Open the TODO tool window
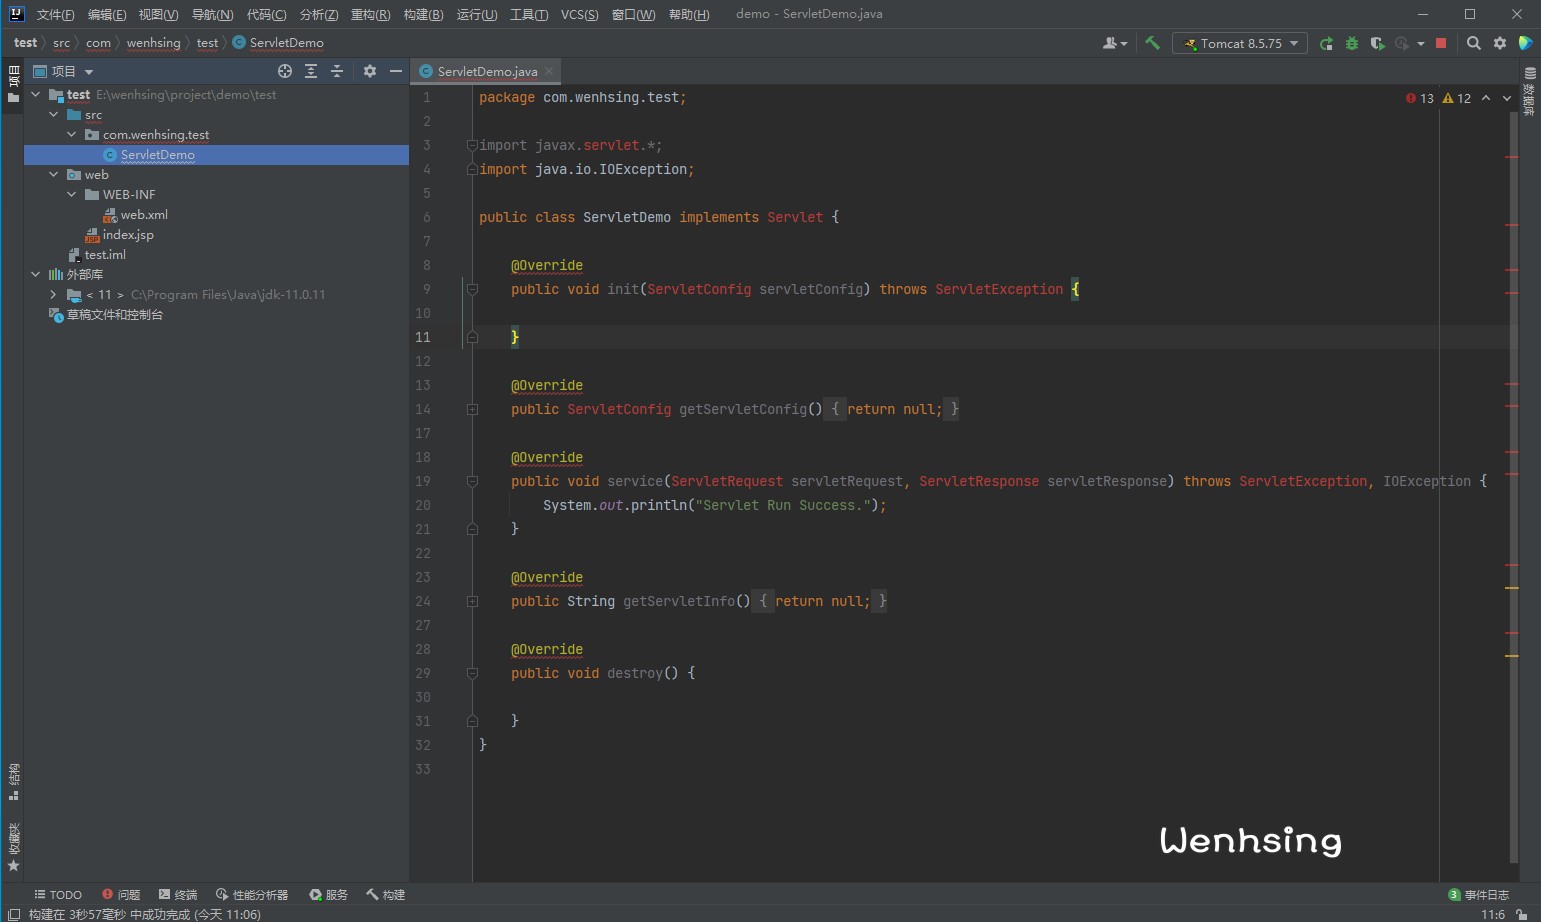The height and width of the screenshot is (922, 1541). coord(58,895)
